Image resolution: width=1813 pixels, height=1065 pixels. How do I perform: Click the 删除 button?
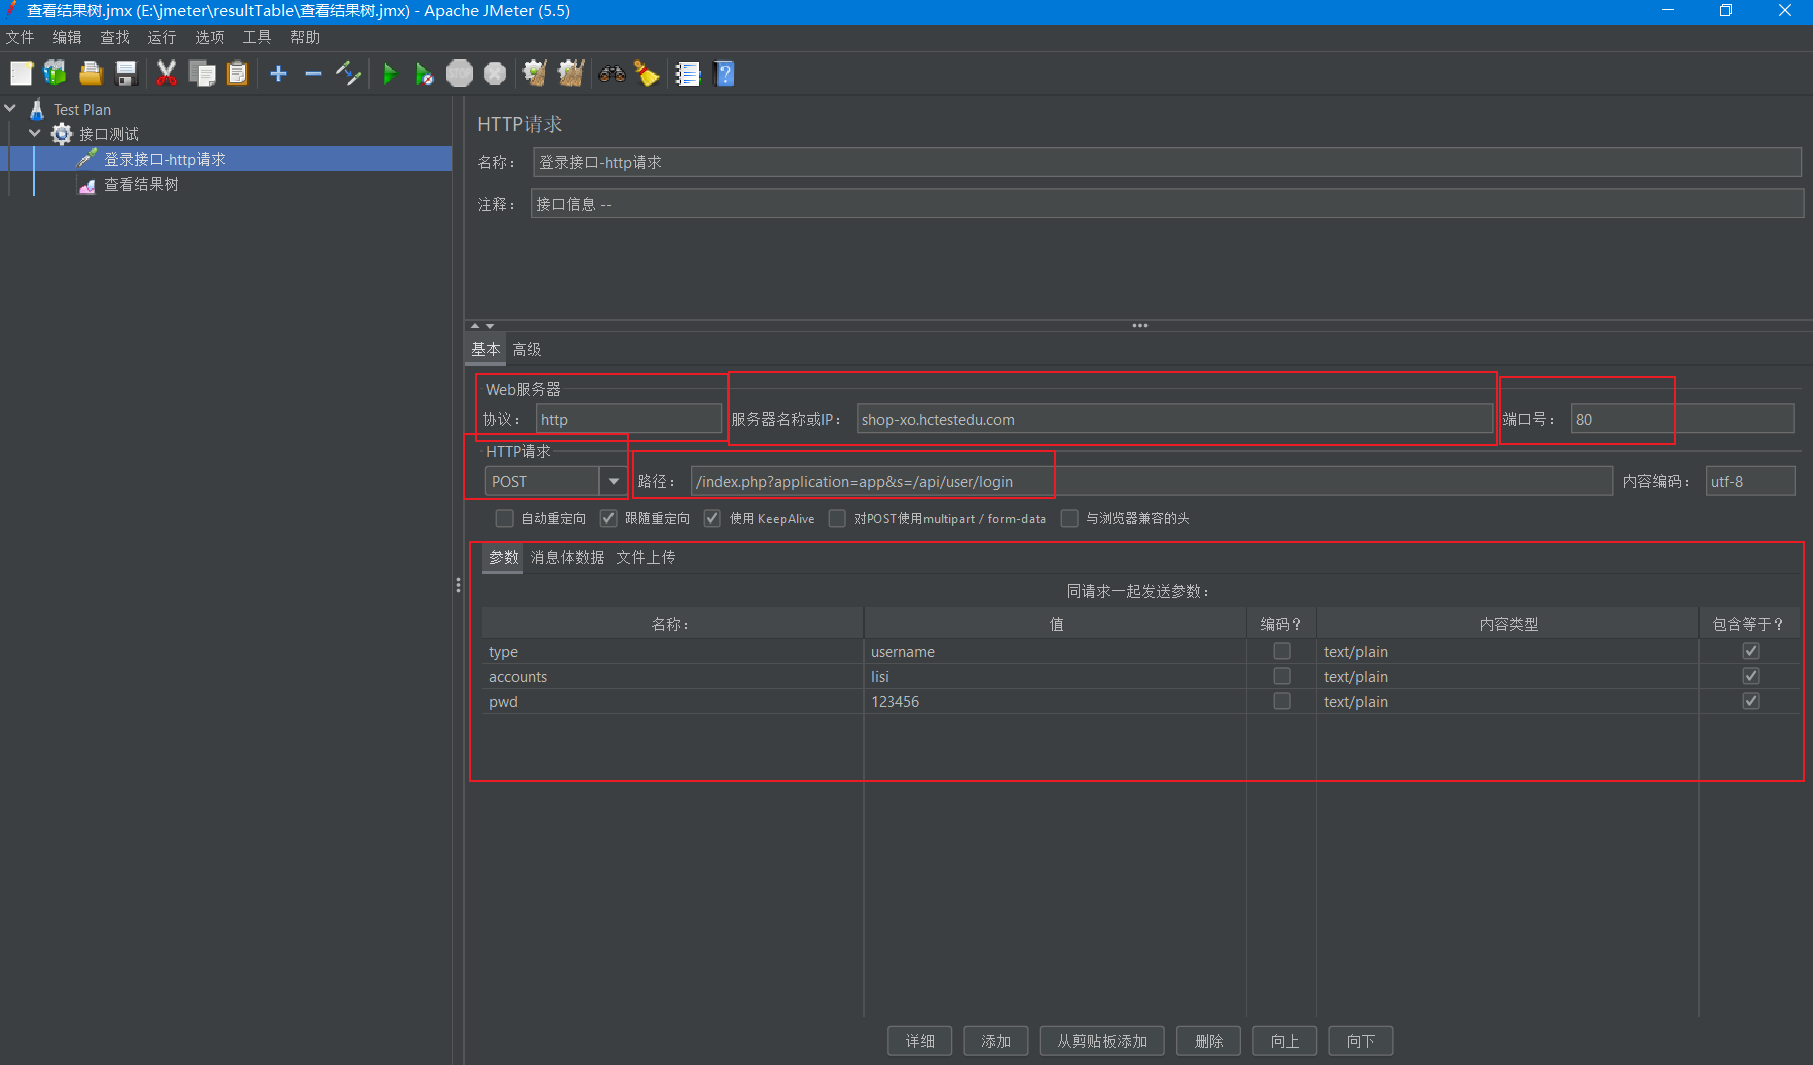[1209, 1041]
